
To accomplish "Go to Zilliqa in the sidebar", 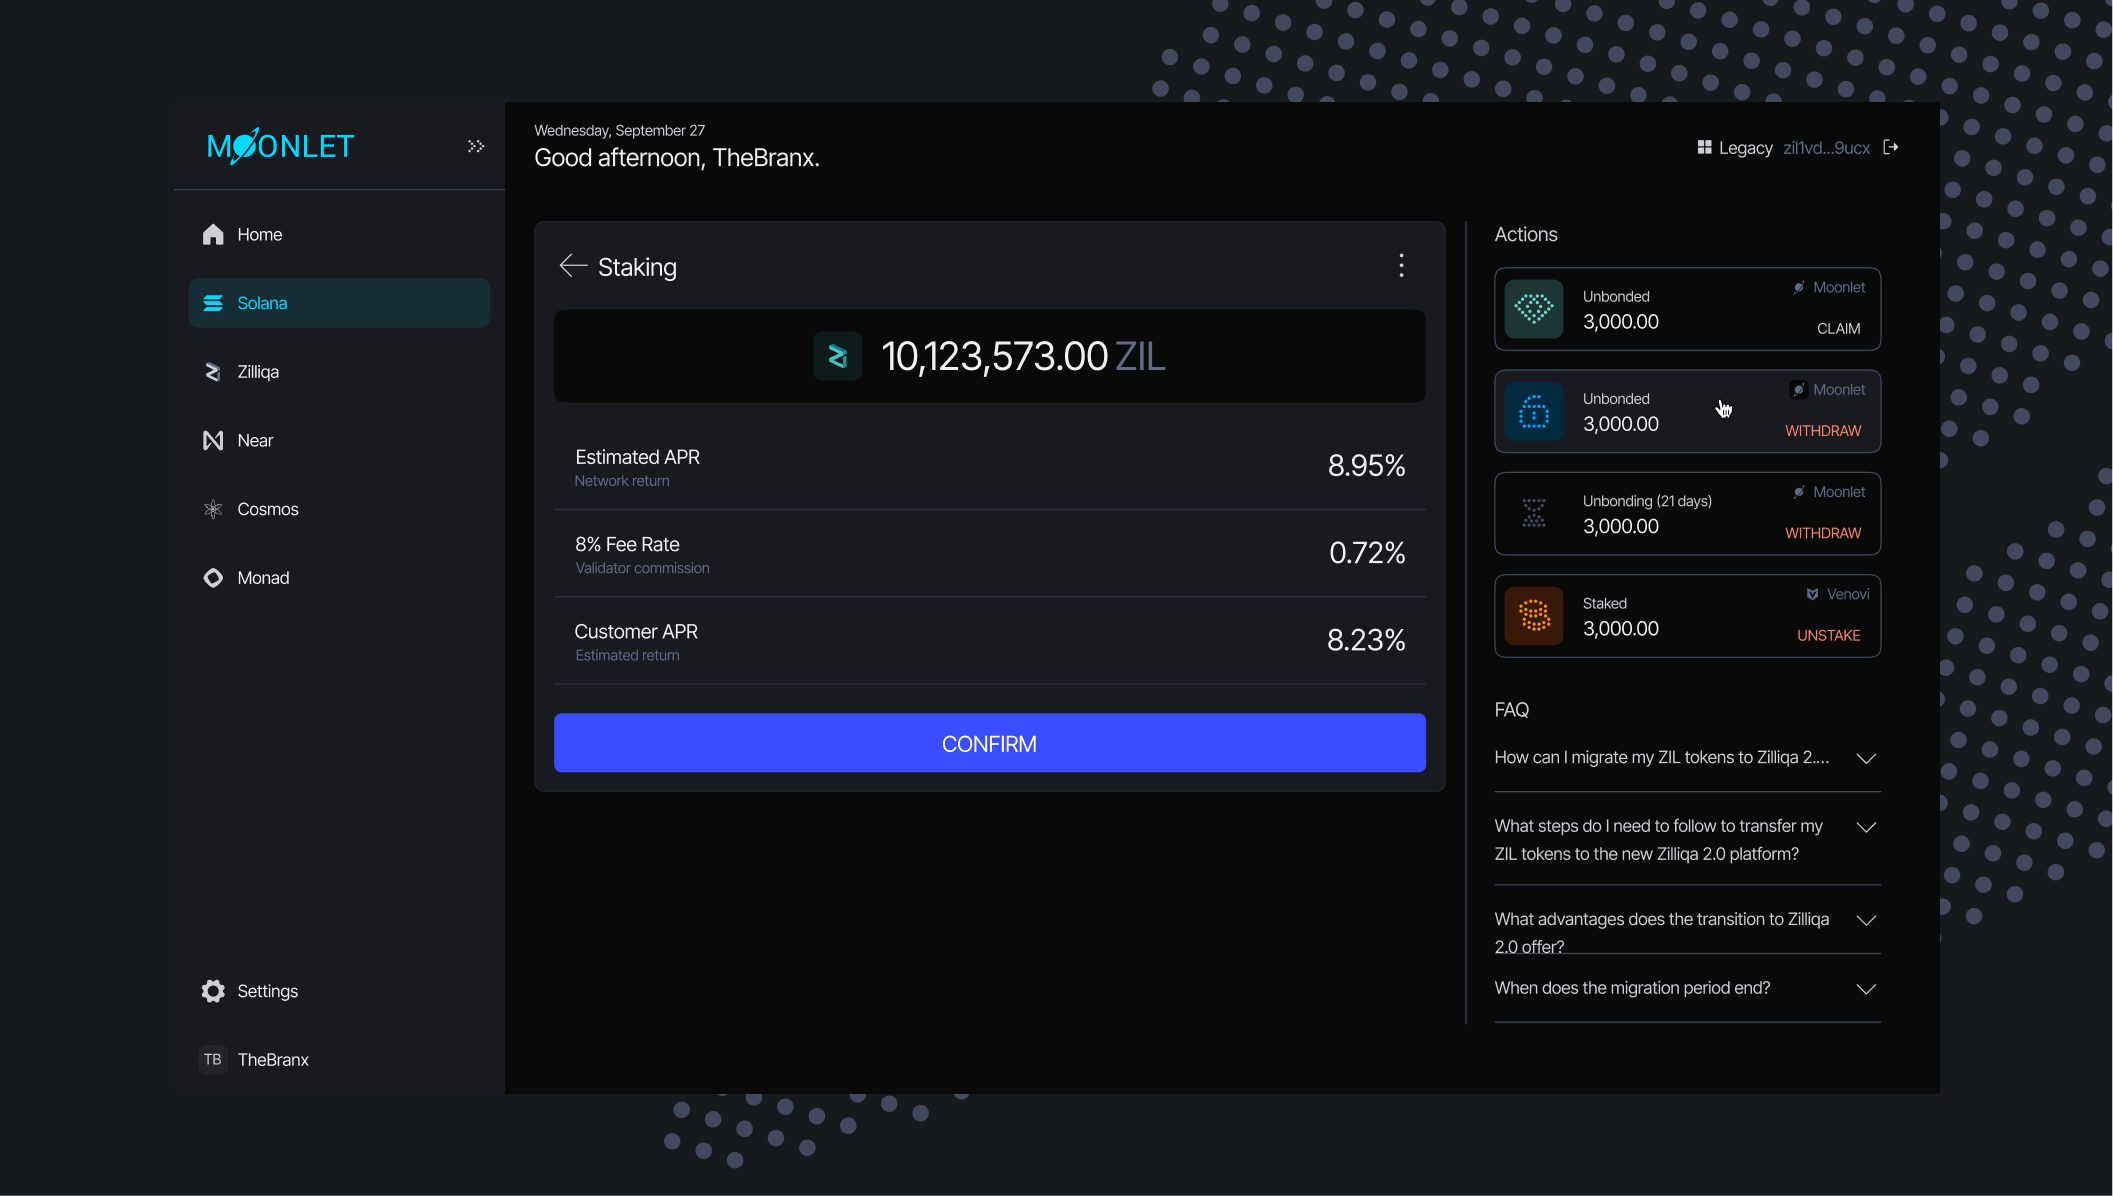I will (258, 372).
